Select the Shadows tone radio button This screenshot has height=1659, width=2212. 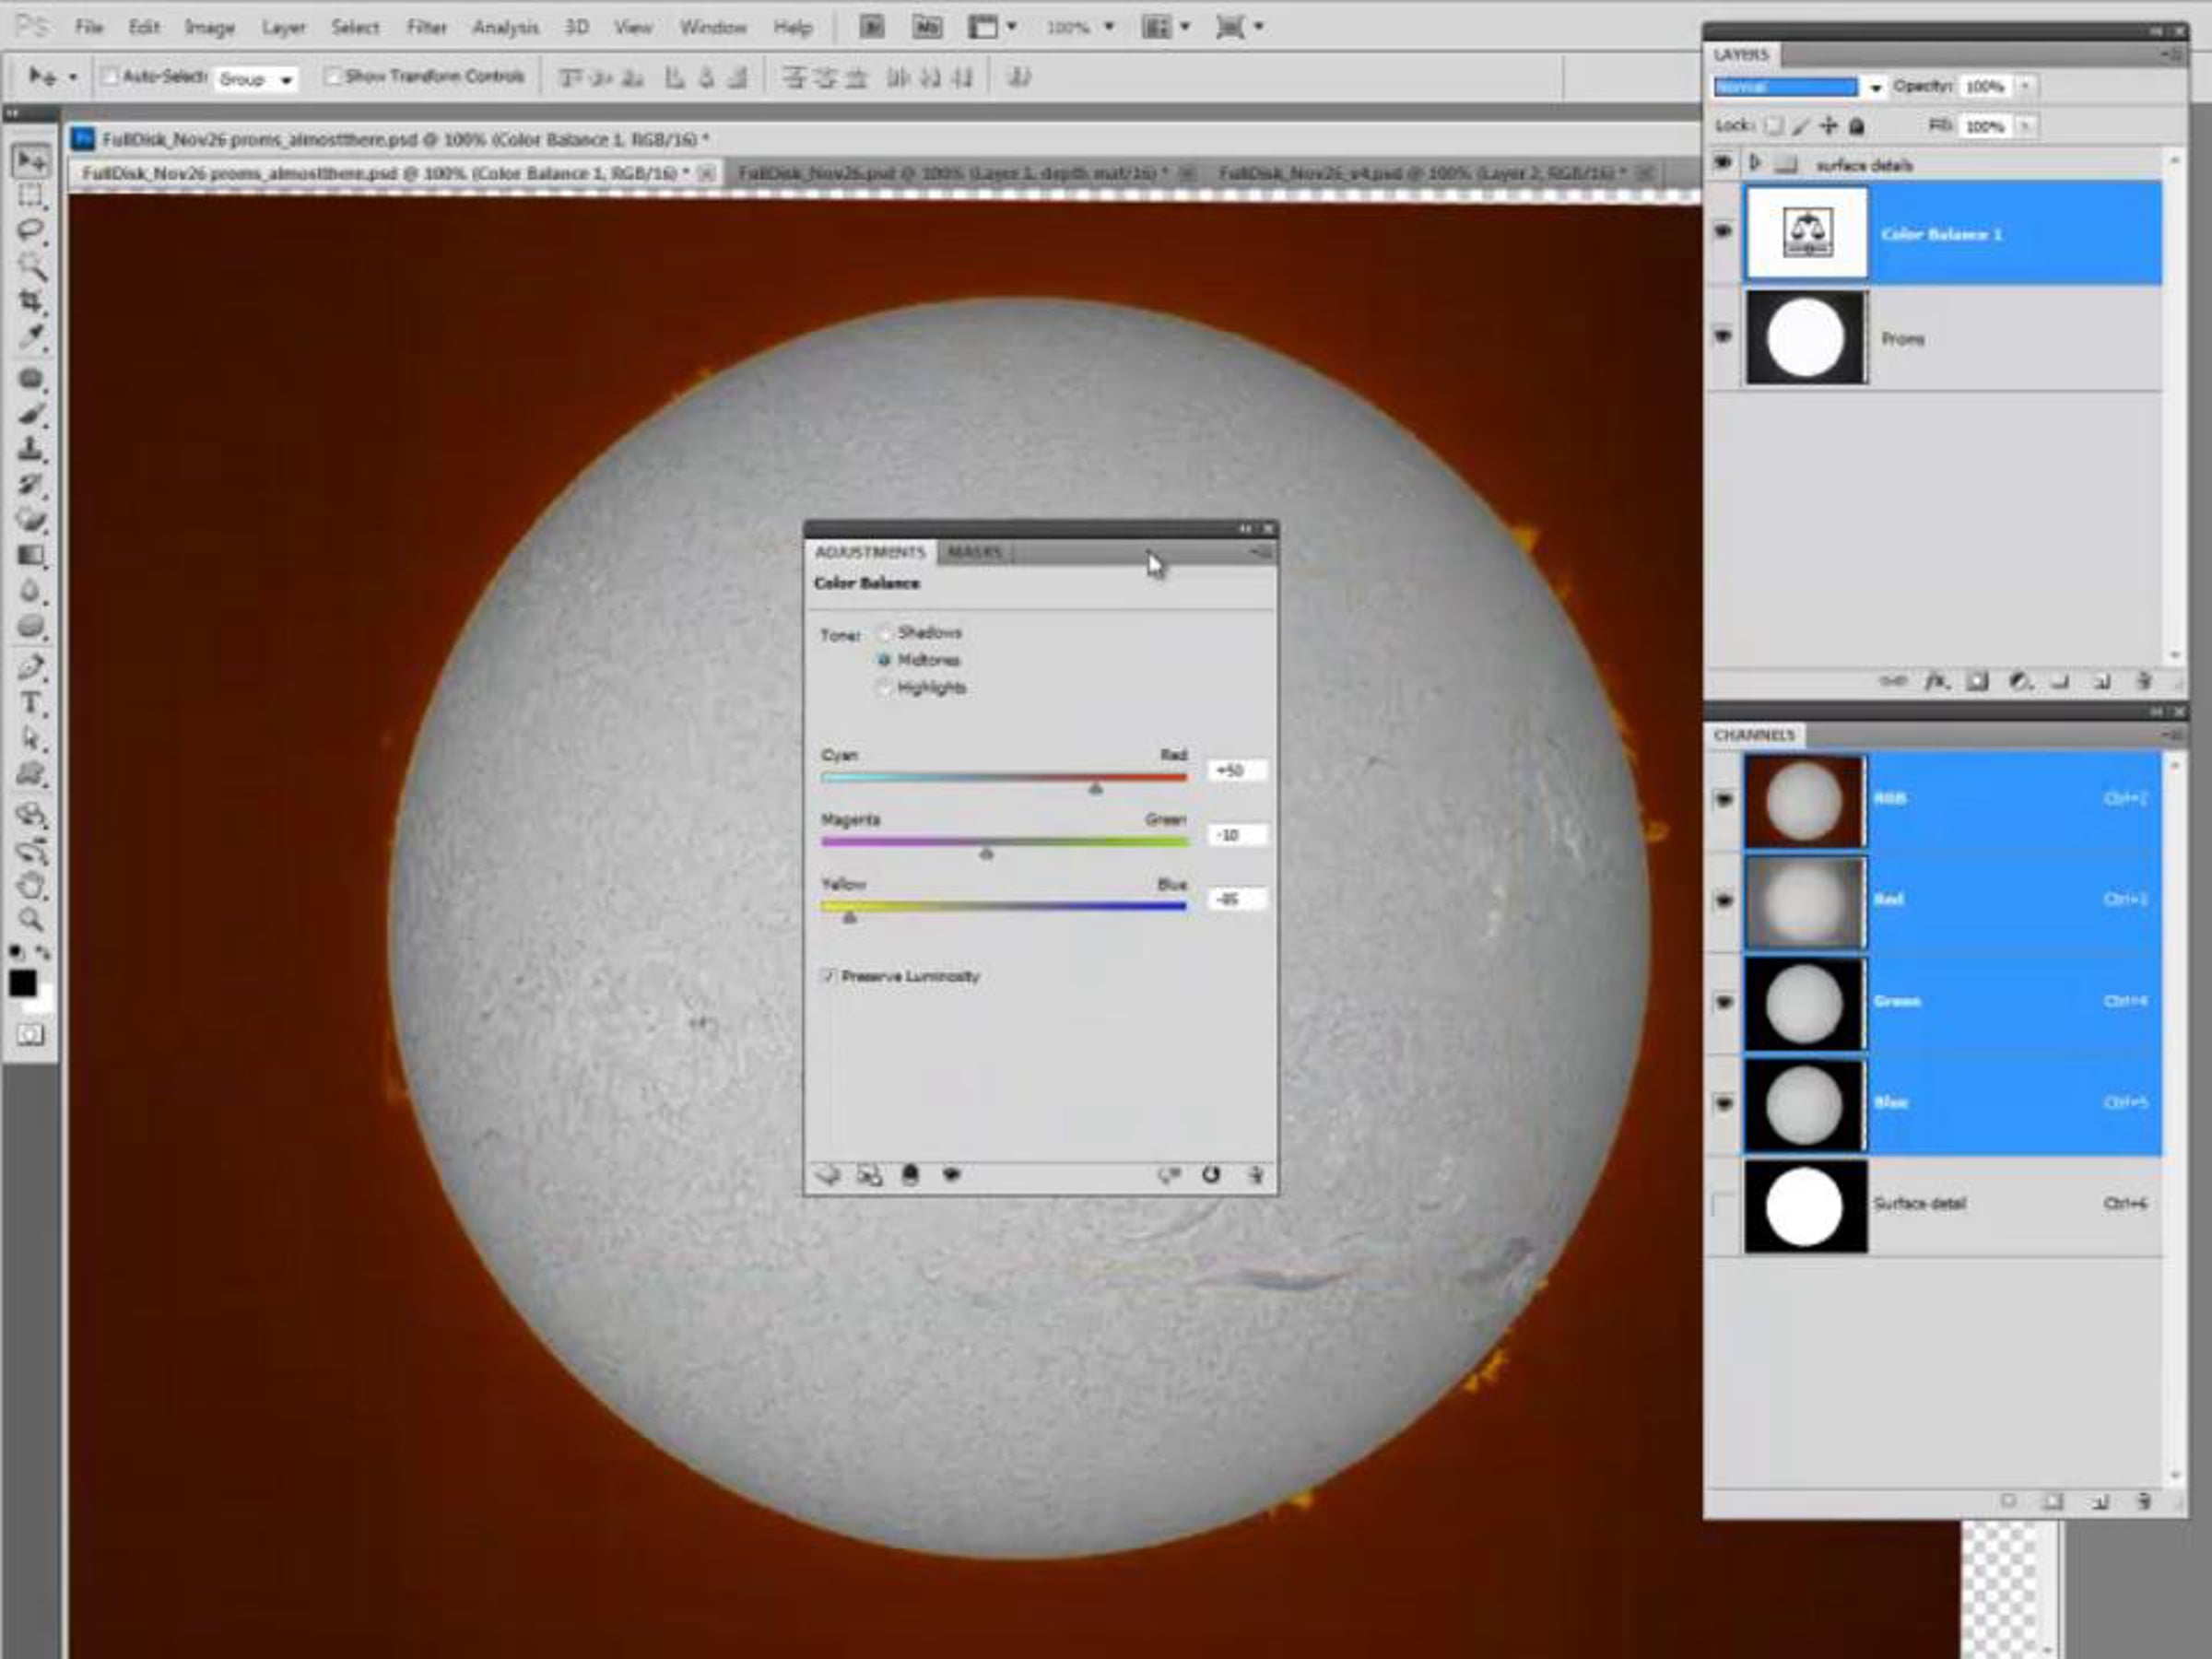tap(884, 633)
